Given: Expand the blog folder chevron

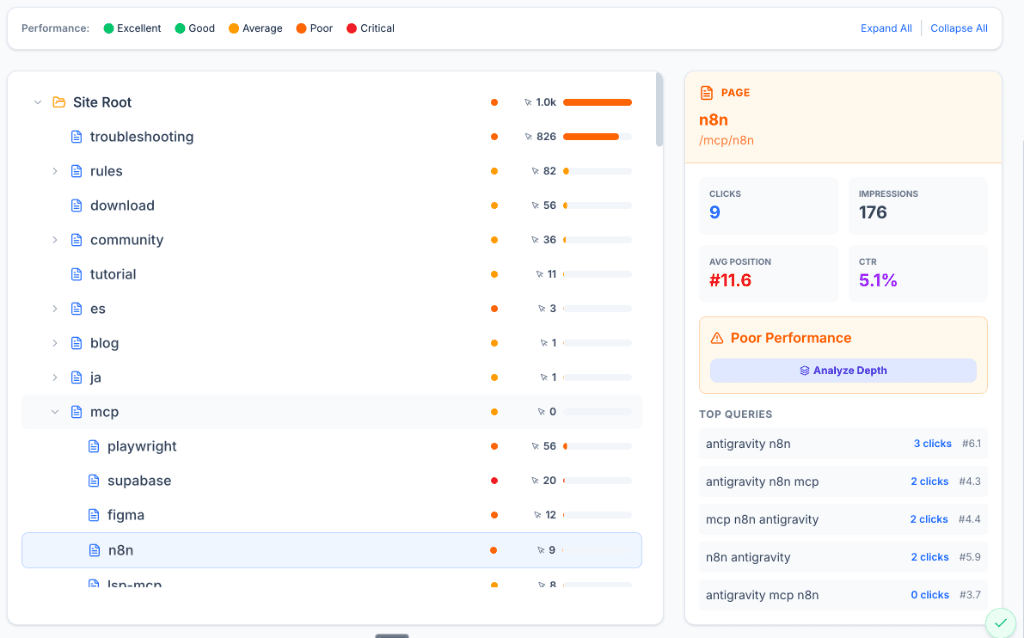Looking at the screenshot, I should click(55, 343).
